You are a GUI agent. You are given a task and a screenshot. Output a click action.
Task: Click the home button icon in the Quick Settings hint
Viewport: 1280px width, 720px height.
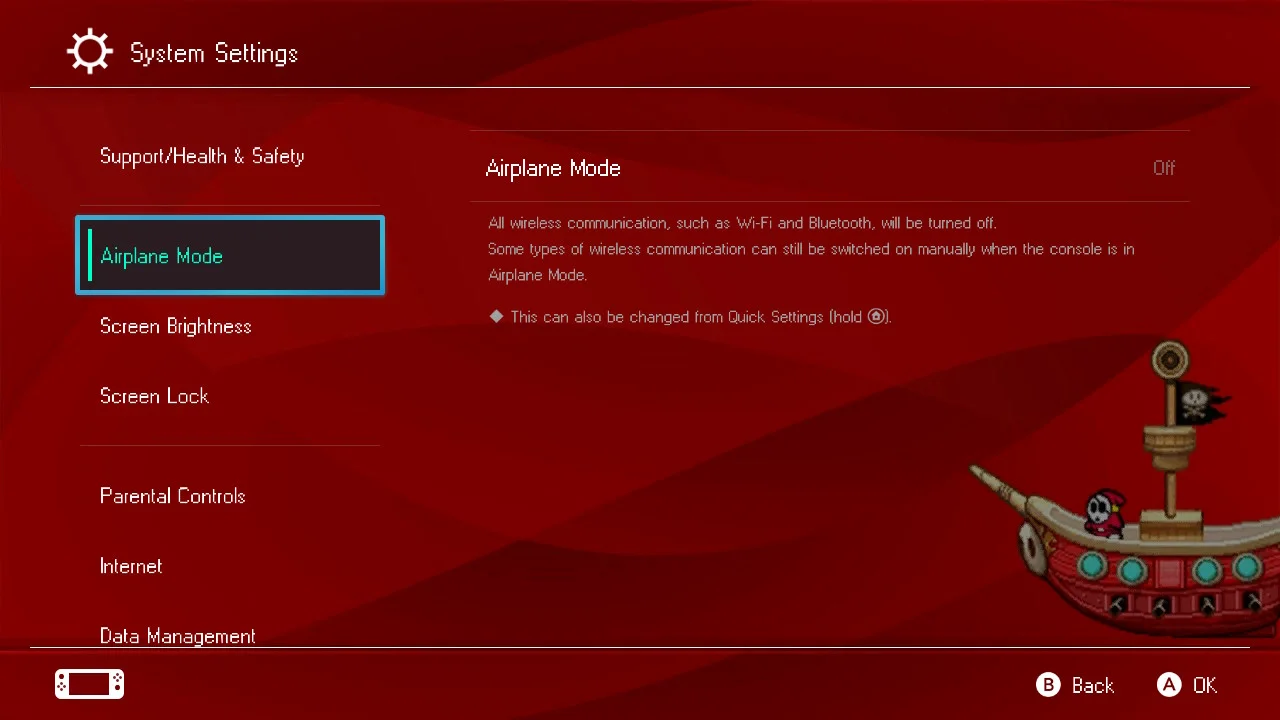click(x=876, y=316)
